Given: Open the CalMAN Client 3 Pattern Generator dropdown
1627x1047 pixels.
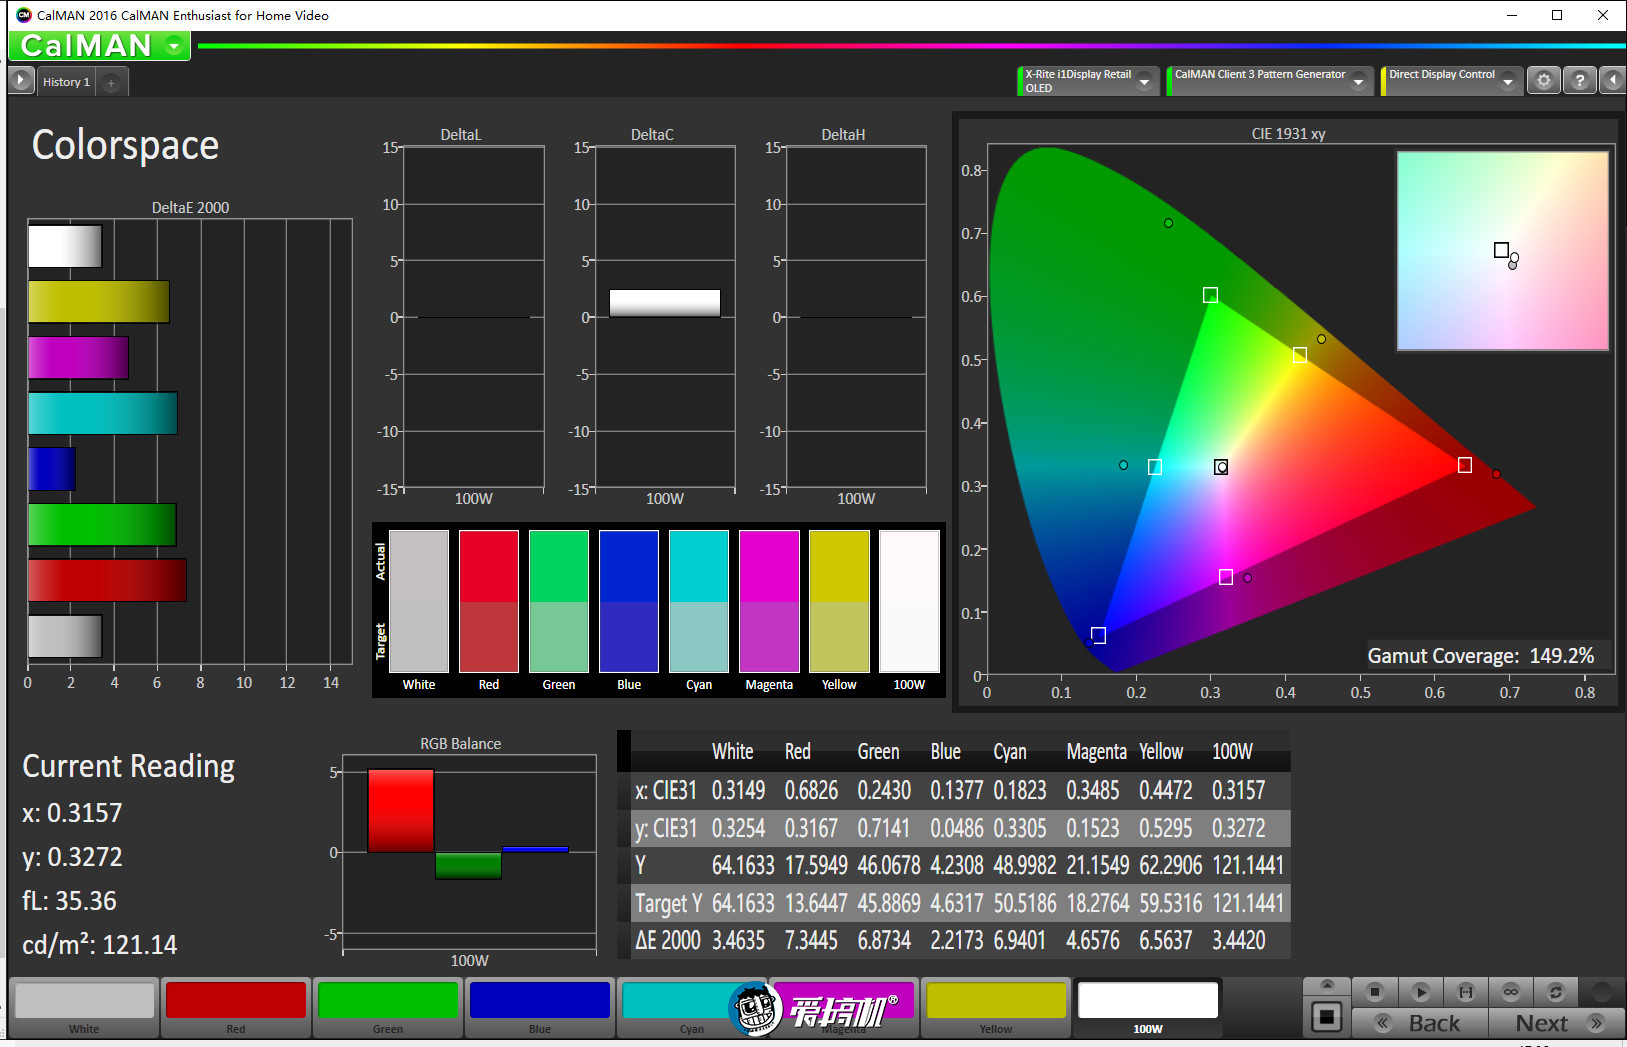Looking at the screenshot, I should point(1358,82).
